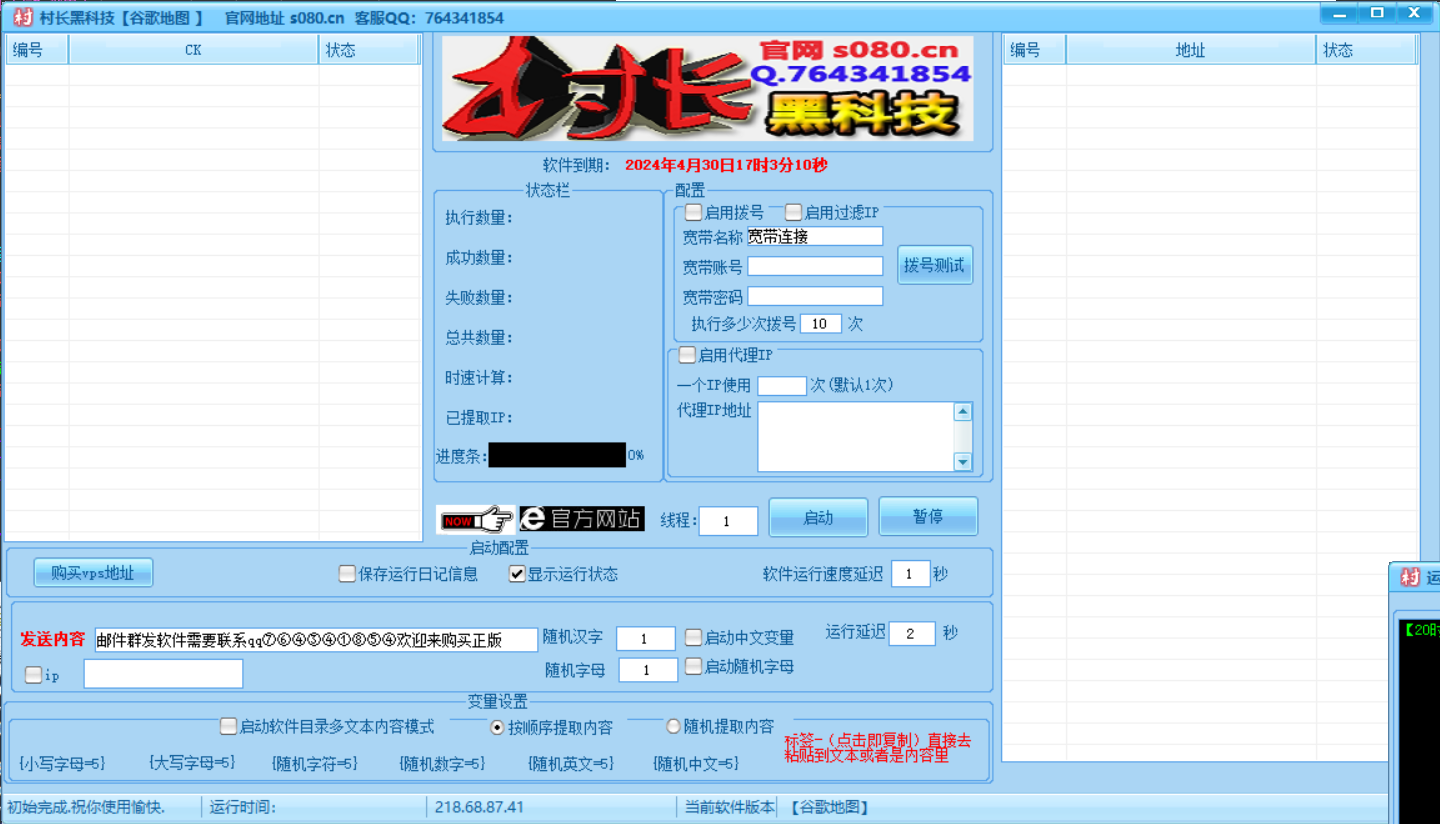Click the 宽带名称 input field
Screen dimensions: 1440x824
point(815,237)
